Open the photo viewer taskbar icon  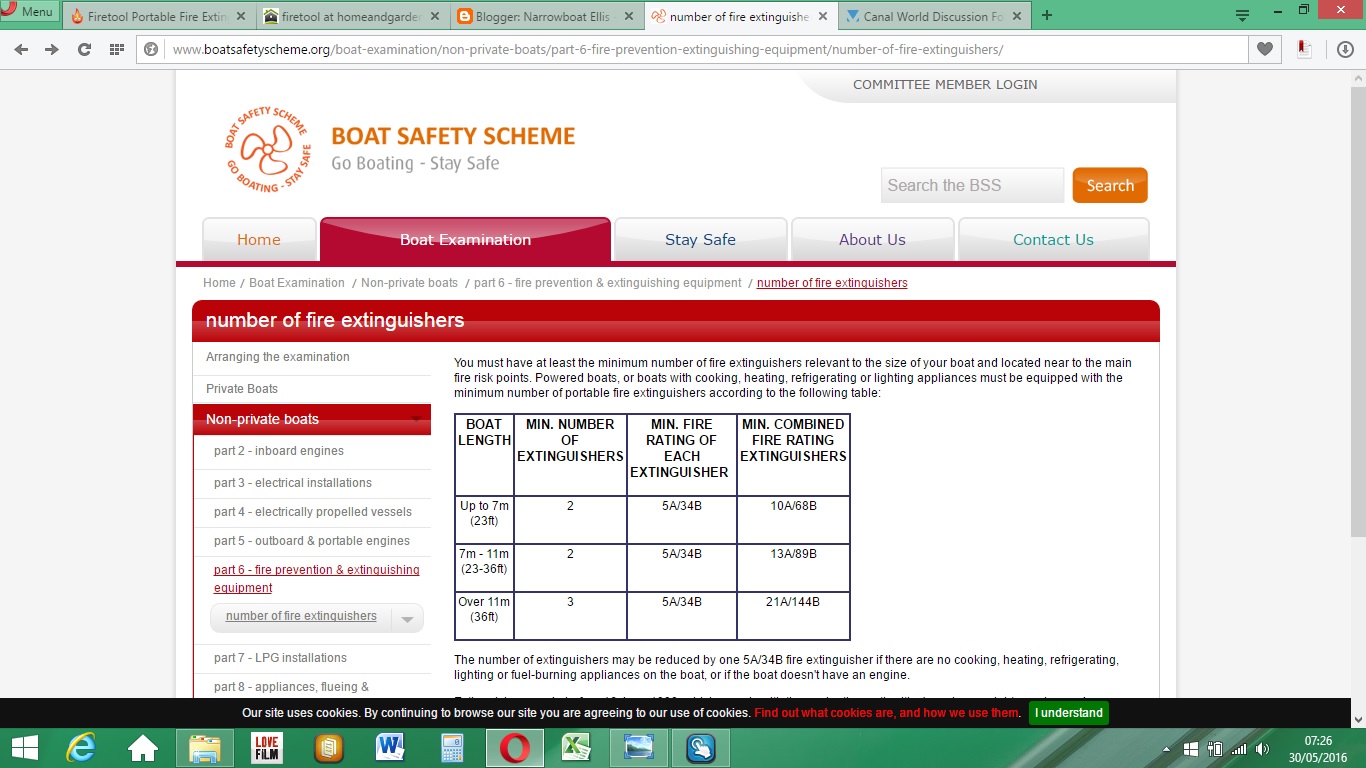639,748
